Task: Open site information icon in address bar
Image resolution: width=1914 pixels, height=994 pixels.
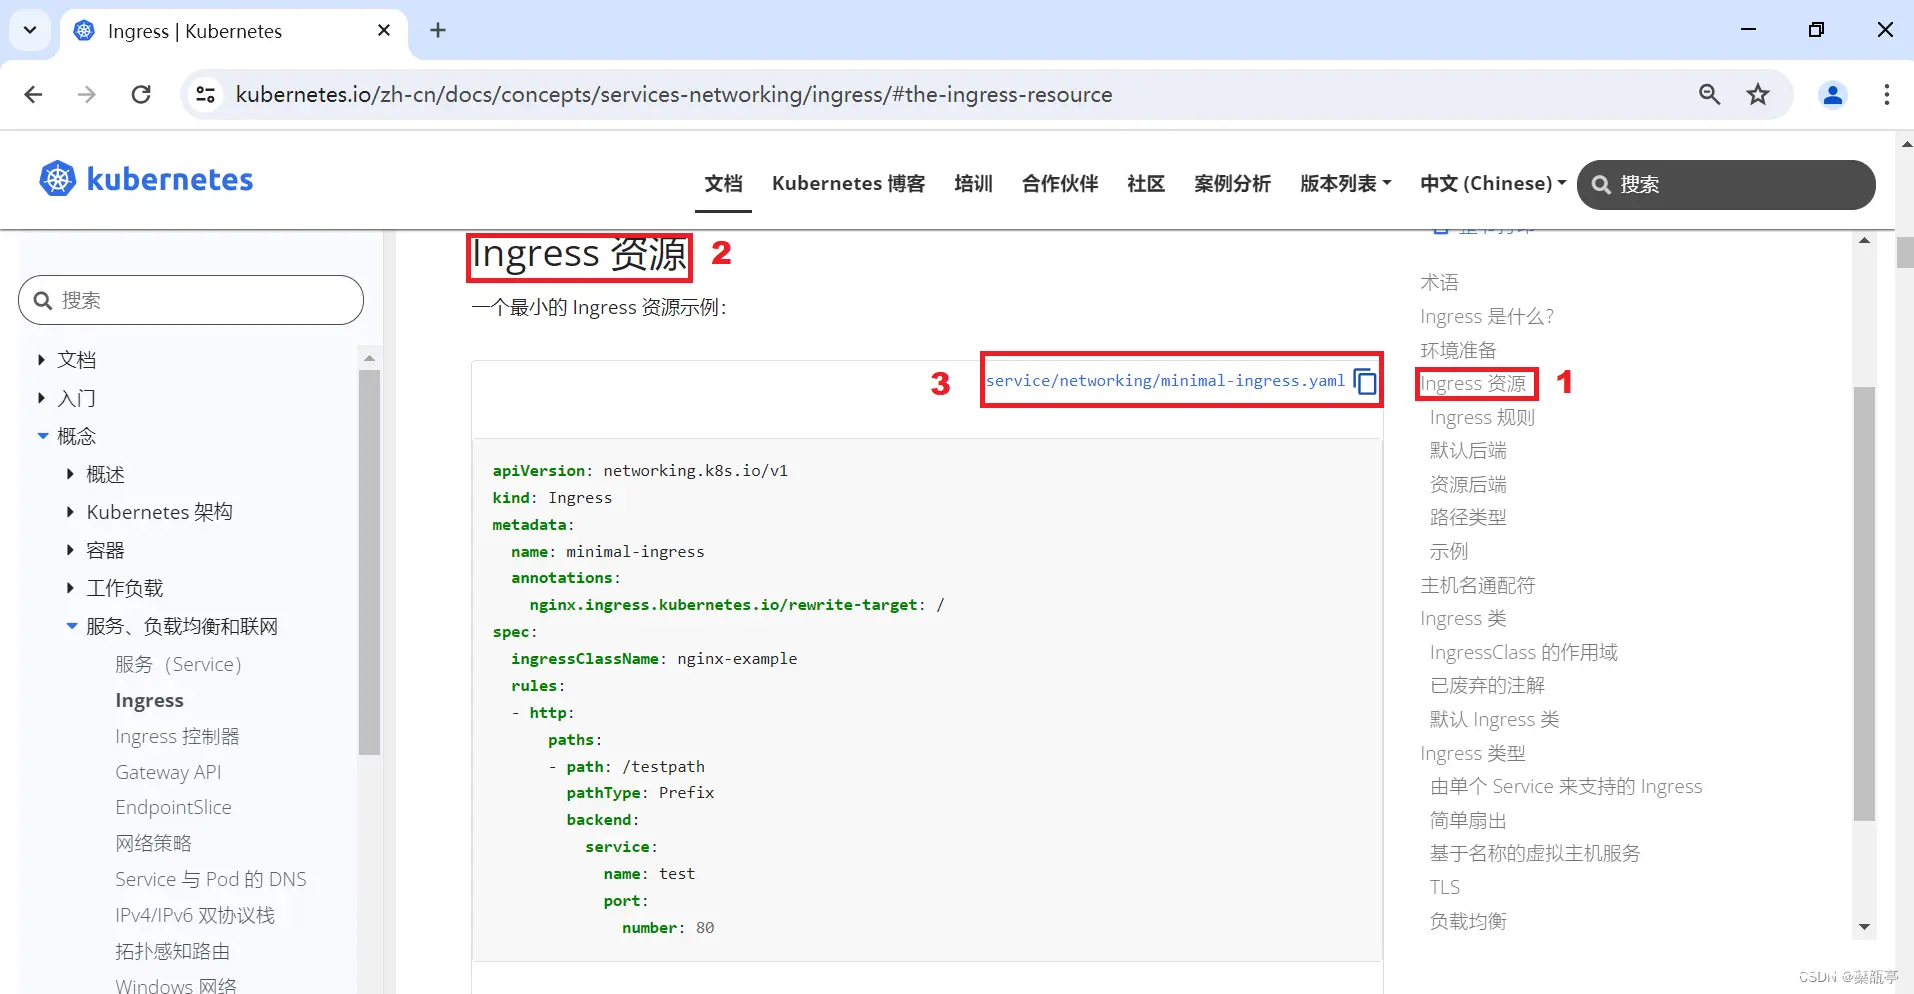Action: coord(206,94)
